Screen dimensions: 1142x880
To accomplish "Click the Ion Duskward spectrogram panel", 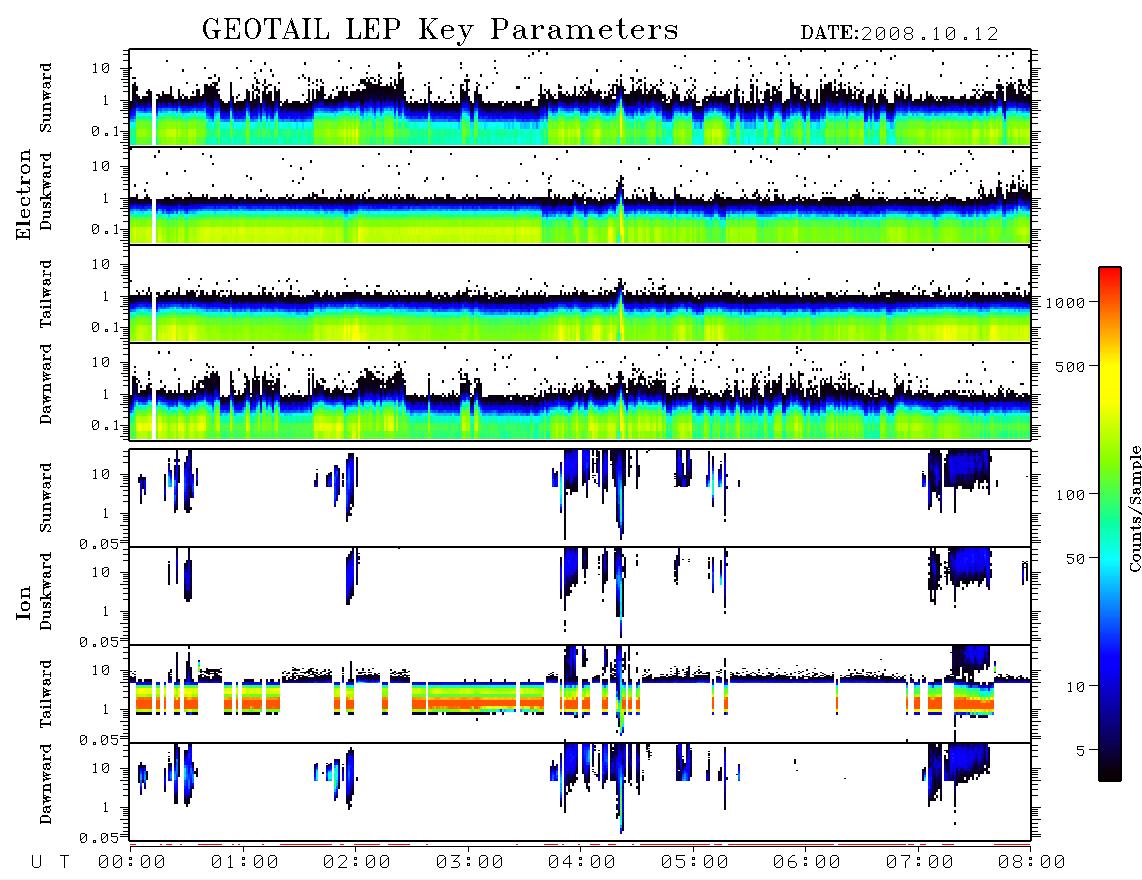I will [x=580, y=596].
